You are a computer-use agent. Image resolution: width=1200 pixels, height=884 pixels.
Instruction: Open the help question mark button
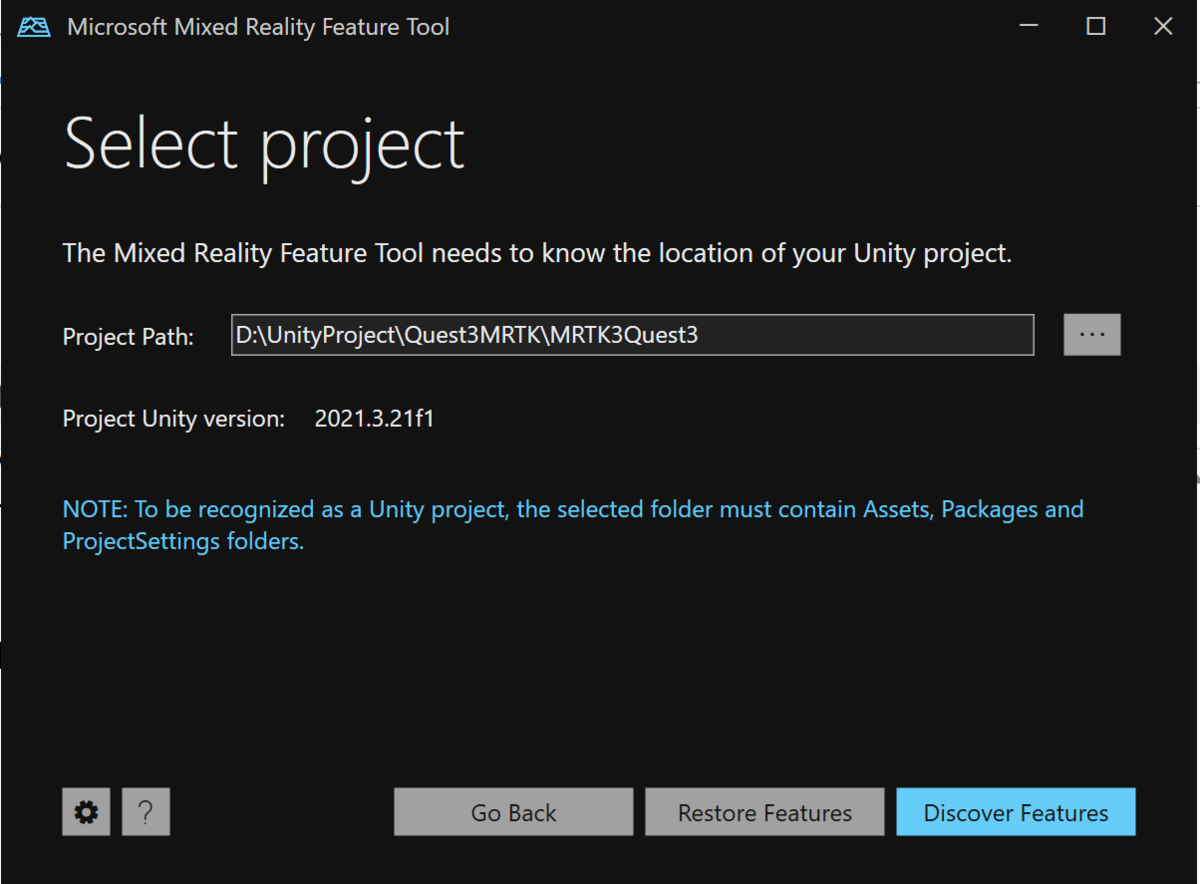point(146,812)
